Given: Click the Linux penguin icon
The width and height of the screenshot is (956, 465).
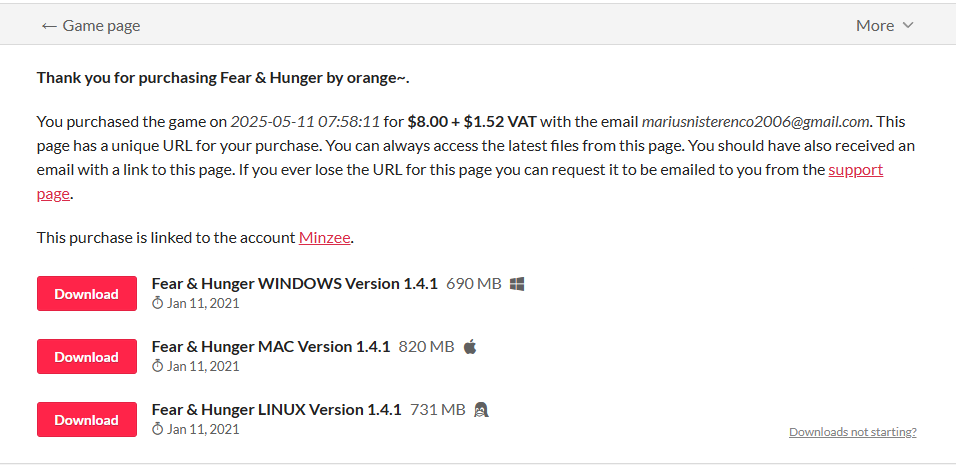Looking at the screenshot, I should (482, 410).
